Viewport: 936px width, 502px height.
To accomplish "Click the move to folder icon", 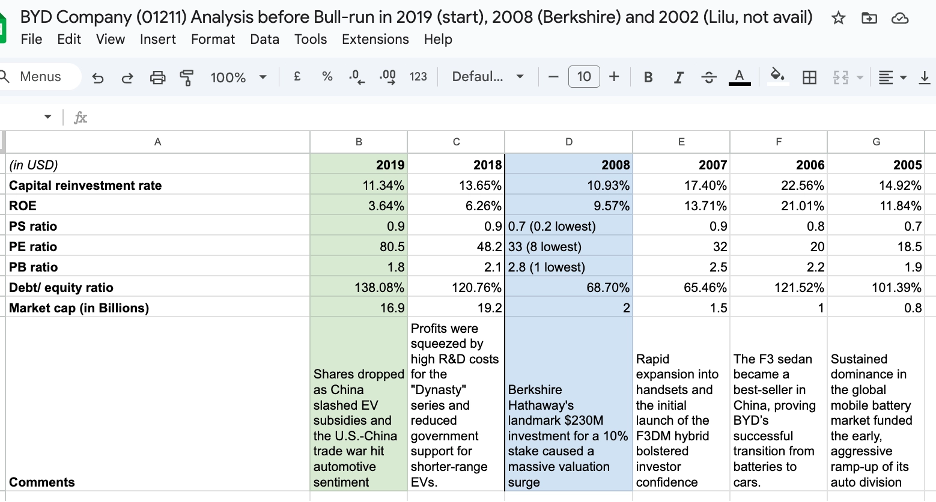I will (869, 18).
